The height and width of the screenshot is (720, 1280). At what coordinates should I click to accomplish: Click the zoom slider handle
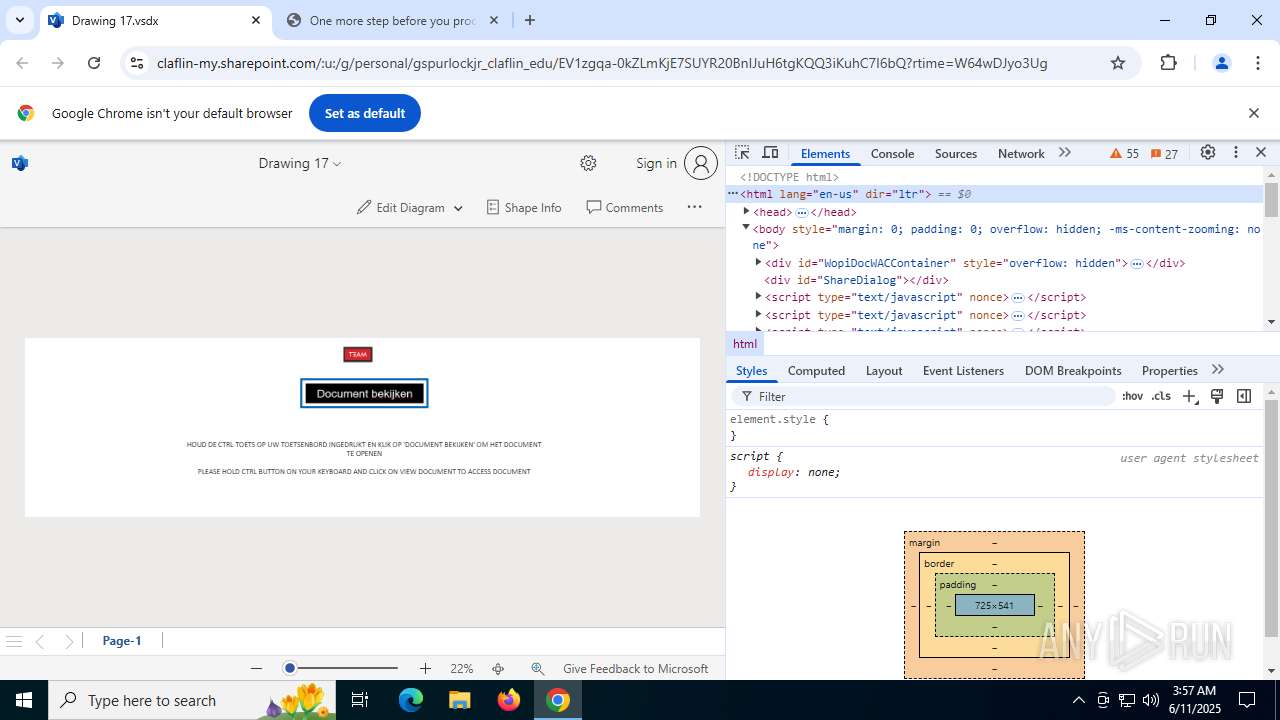pyautogui.click(x=290, y=668)
